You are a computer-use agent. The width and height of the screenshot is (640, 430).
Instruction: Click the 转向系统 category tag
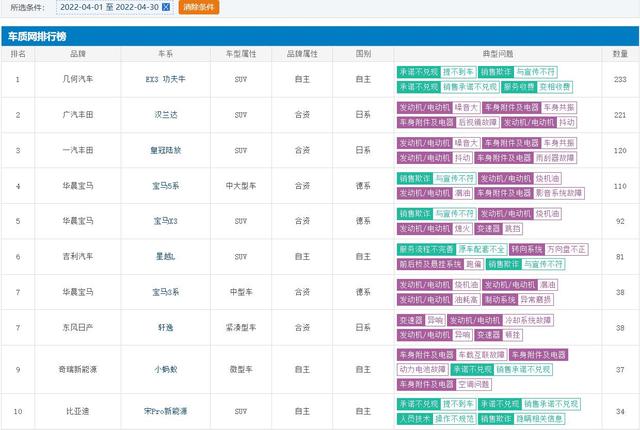527,249
